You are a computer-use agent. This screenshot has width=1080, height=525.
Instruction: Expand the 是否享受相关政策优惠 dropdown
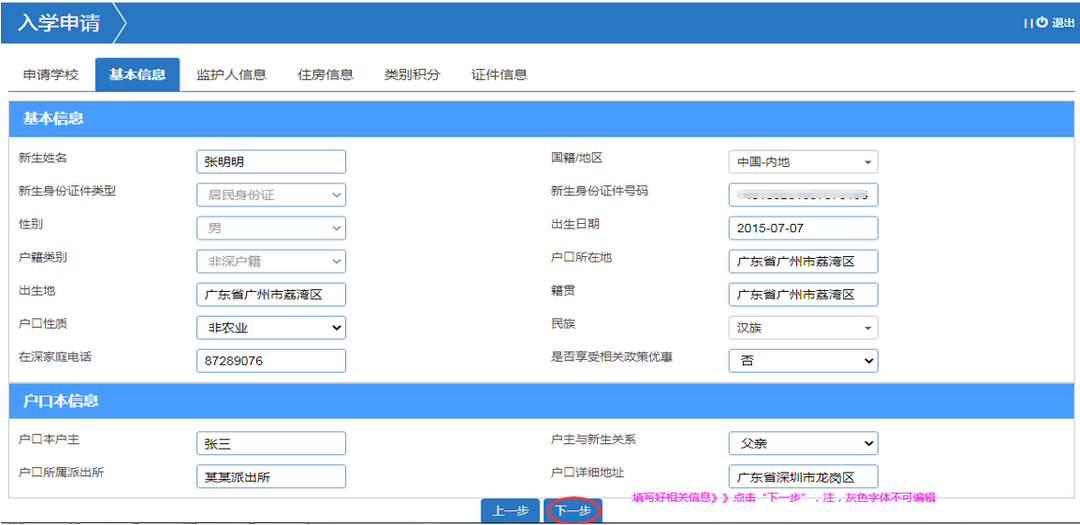[x=803, y=361]
